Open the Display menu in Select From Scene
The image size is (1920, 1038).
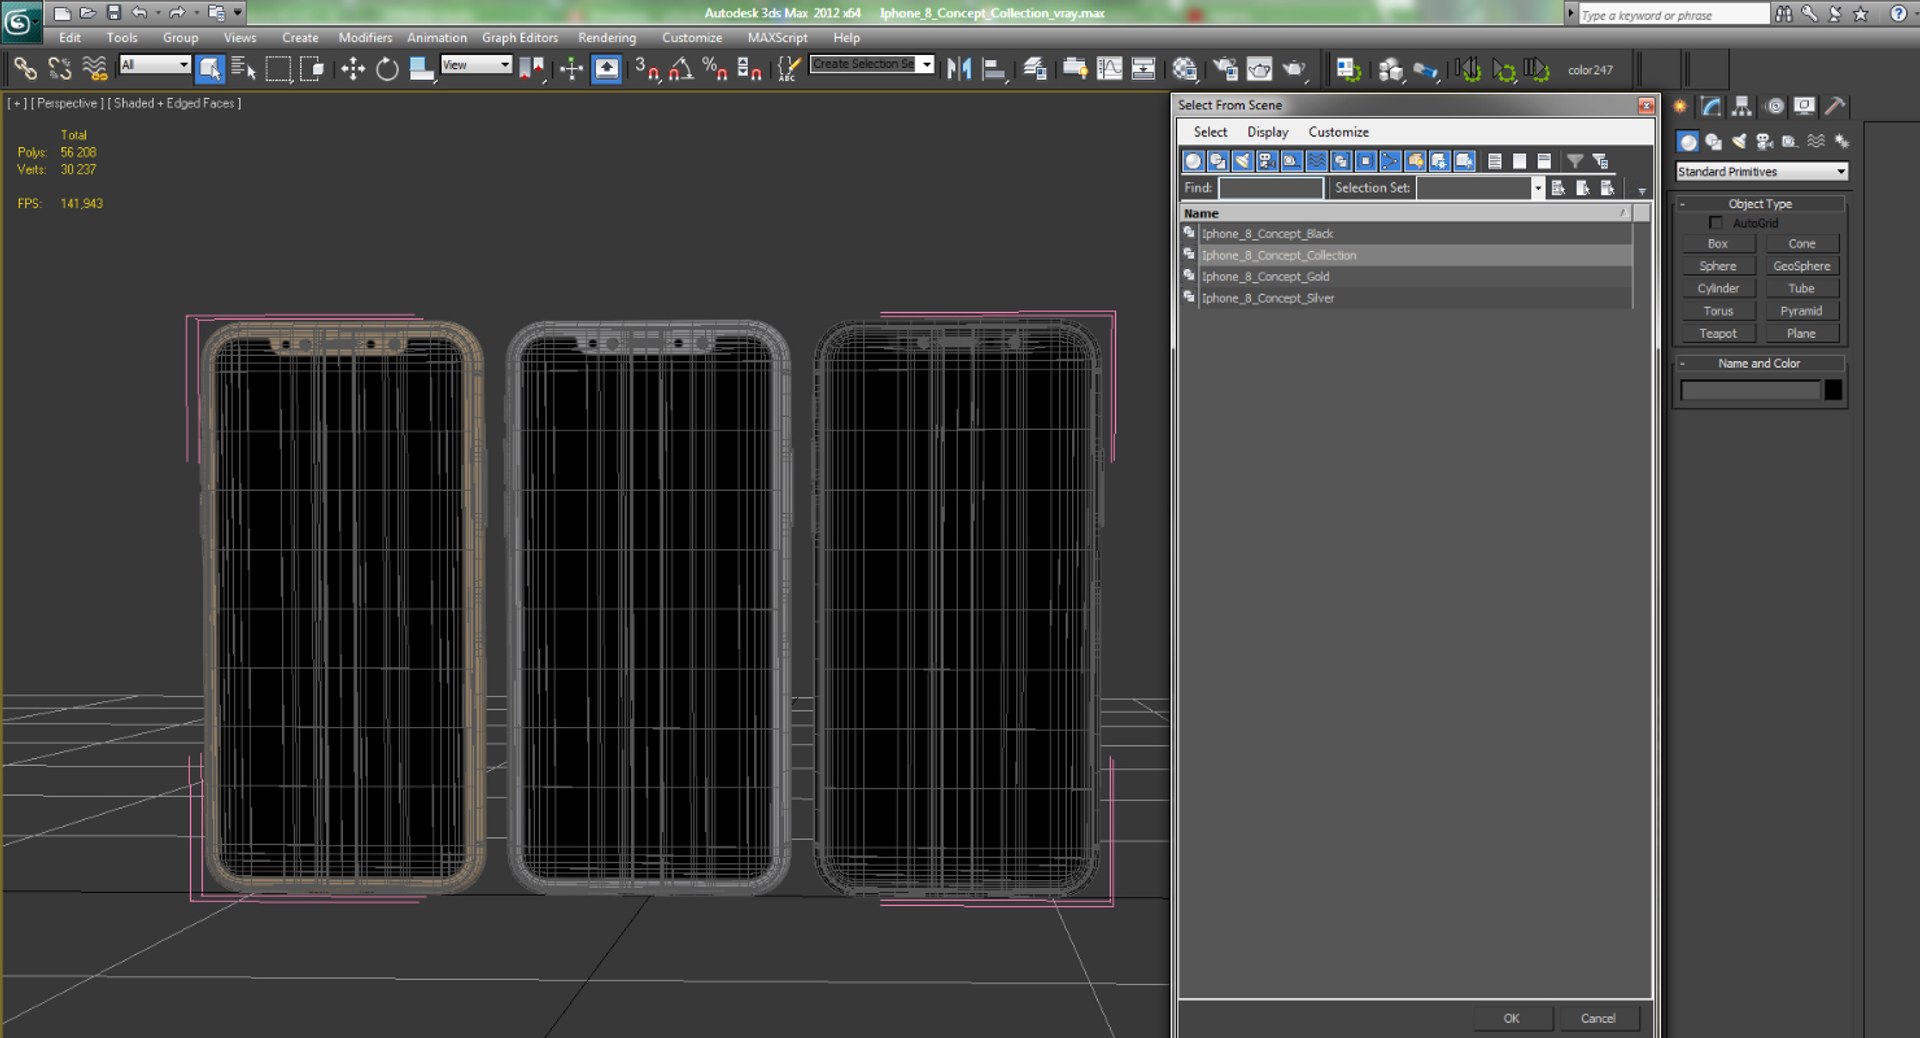[x=1267, y=132]
